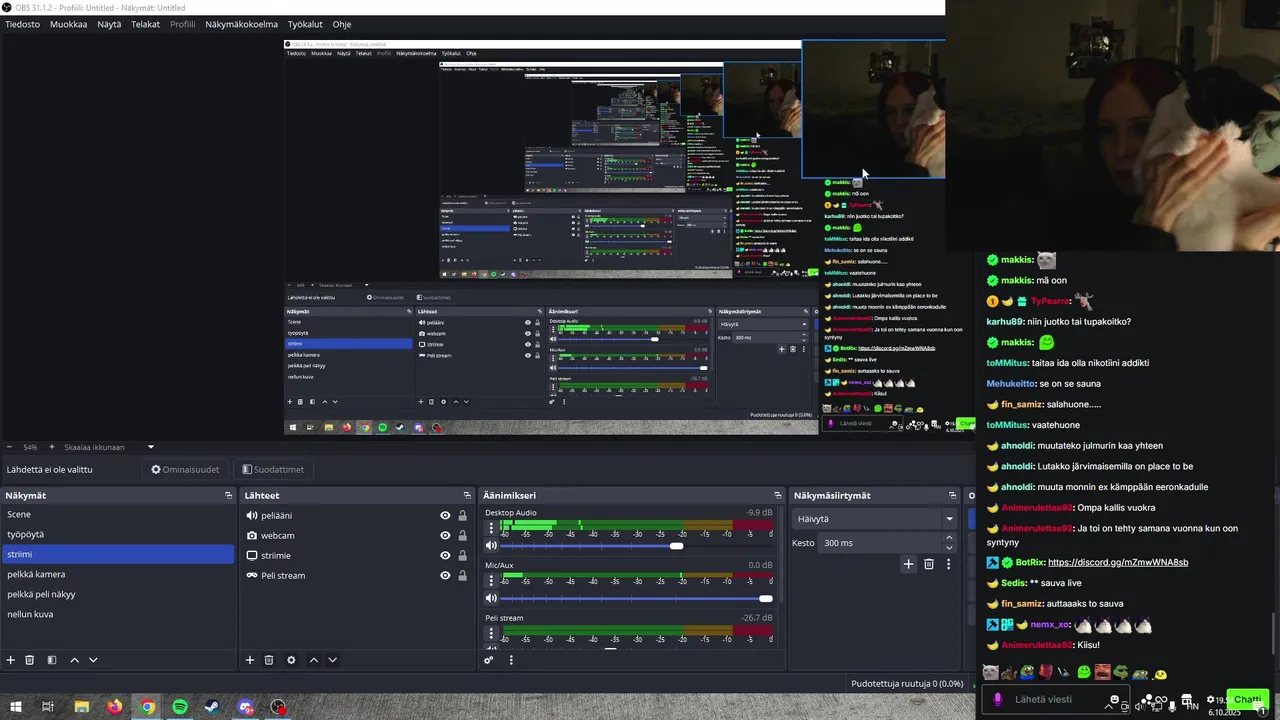This screenshot has height=720, width=1280.
Task: Mute Mic/Aux speaker icon
Action: [x=491, y=598]
